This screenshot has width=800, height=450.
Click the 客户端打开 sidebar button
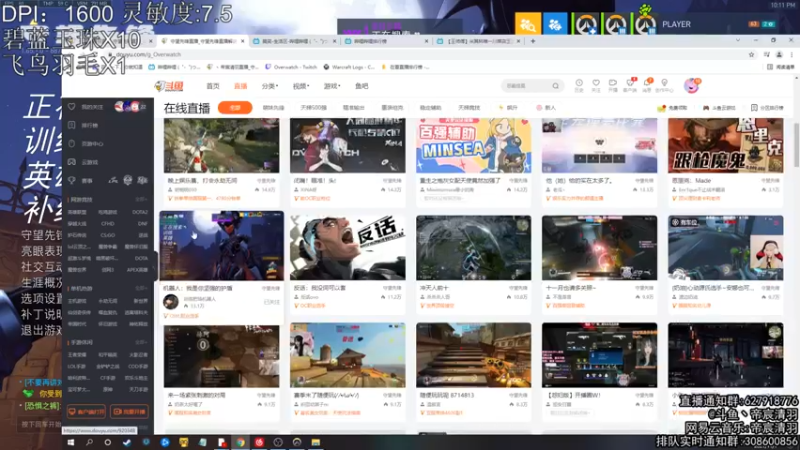click(86, 411)
